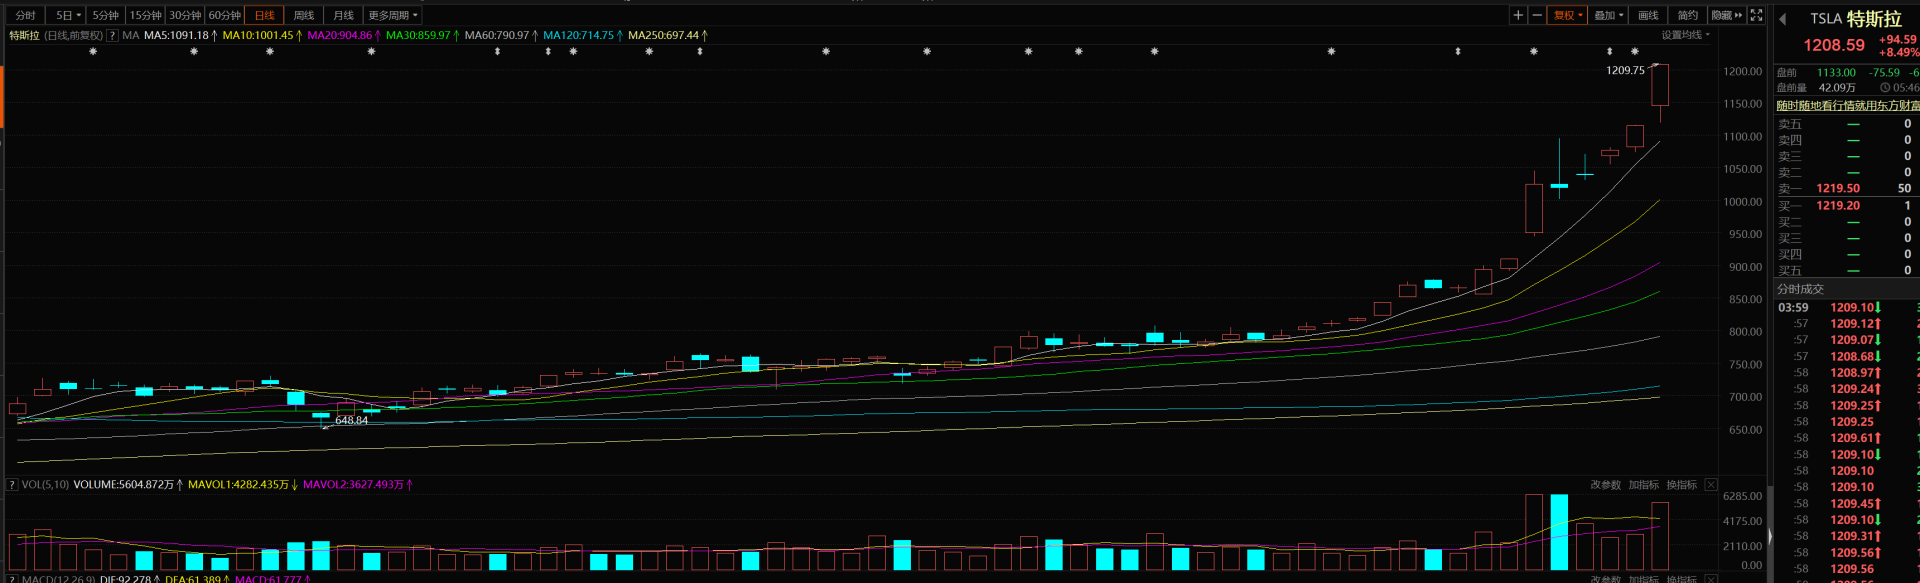1920x583 pixels.
Task: Select the 日线 daily chart tab
Action: pos(265,15)
